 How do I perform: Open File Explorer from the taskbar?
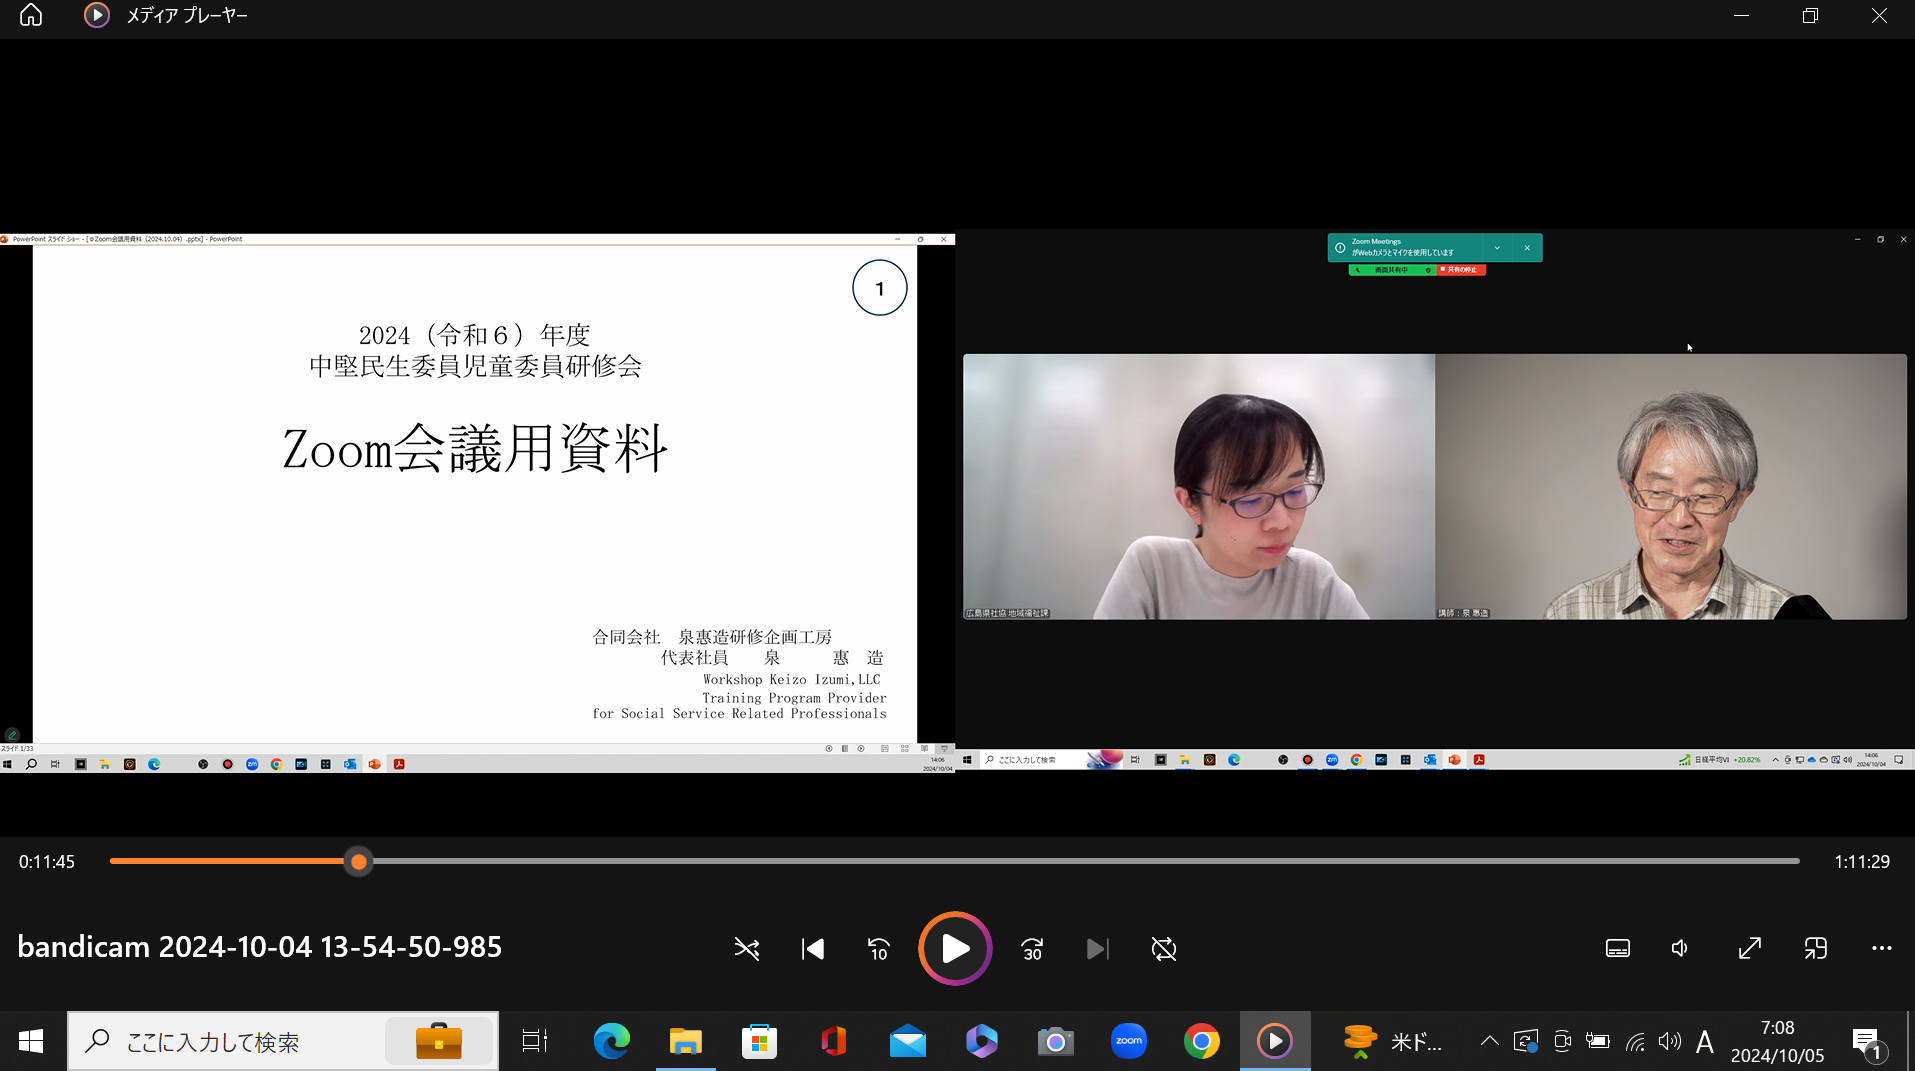pos(686,1041)
